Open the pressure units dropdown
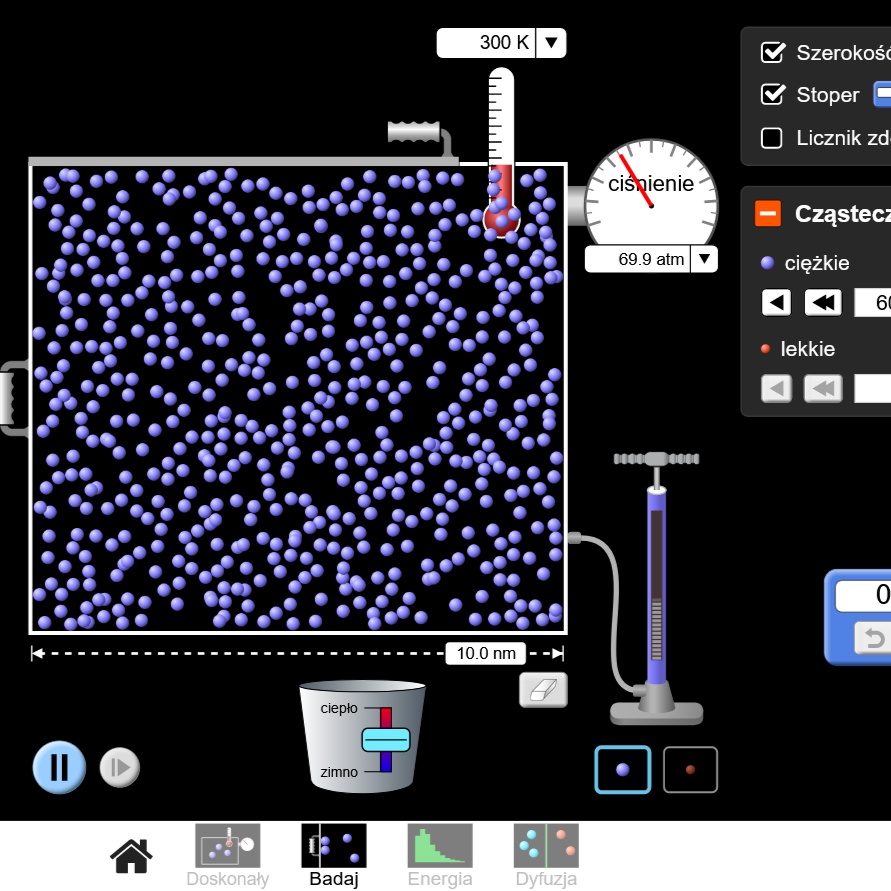The width and height of the screenshot is (891, 891). pyautogui.click(x=704, y=259)
